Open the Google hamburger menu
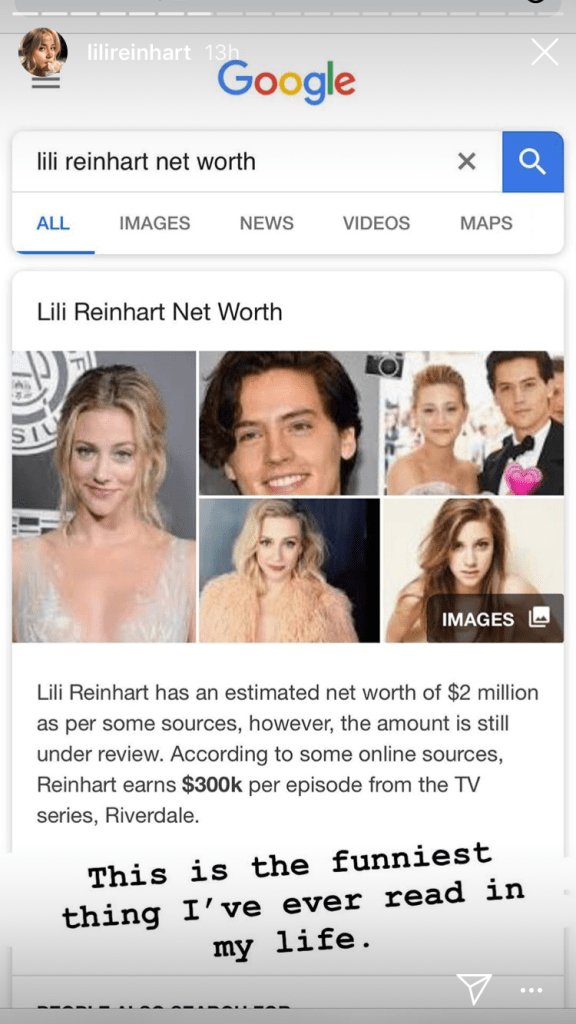Viewport: 576px width, 1024px height. click(46, 83)
